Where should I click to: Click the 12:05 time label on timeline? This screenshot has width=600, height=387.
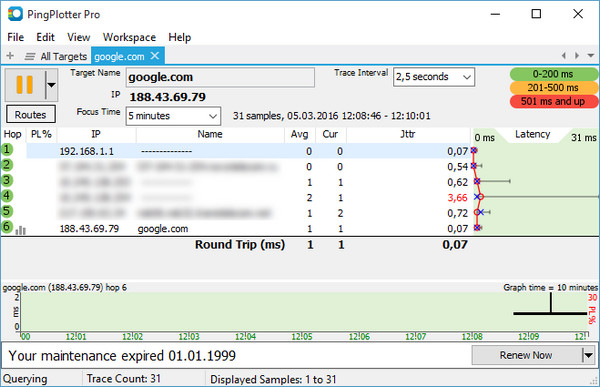[x=302, y=337]
